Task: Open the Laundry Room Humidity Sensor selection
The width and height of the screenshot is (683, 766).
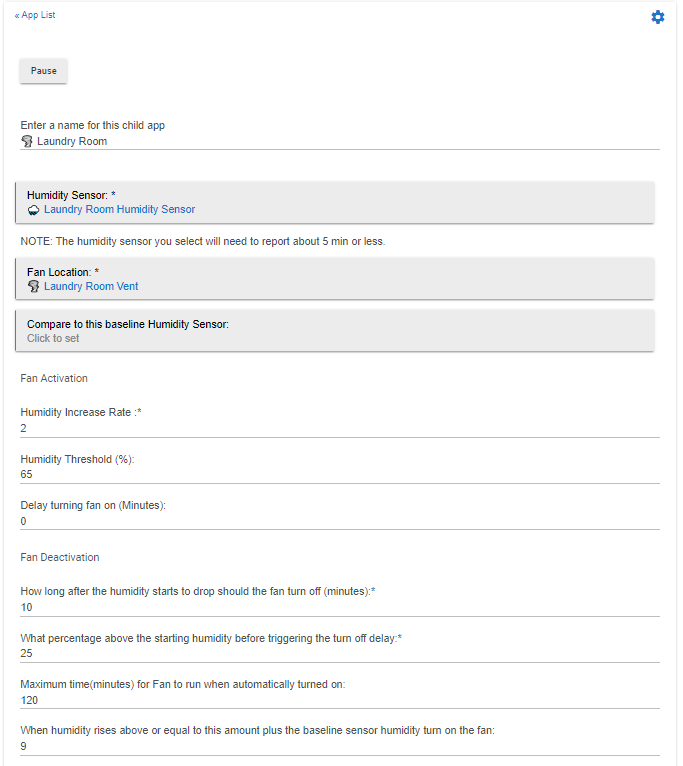Action: [335, 202]
